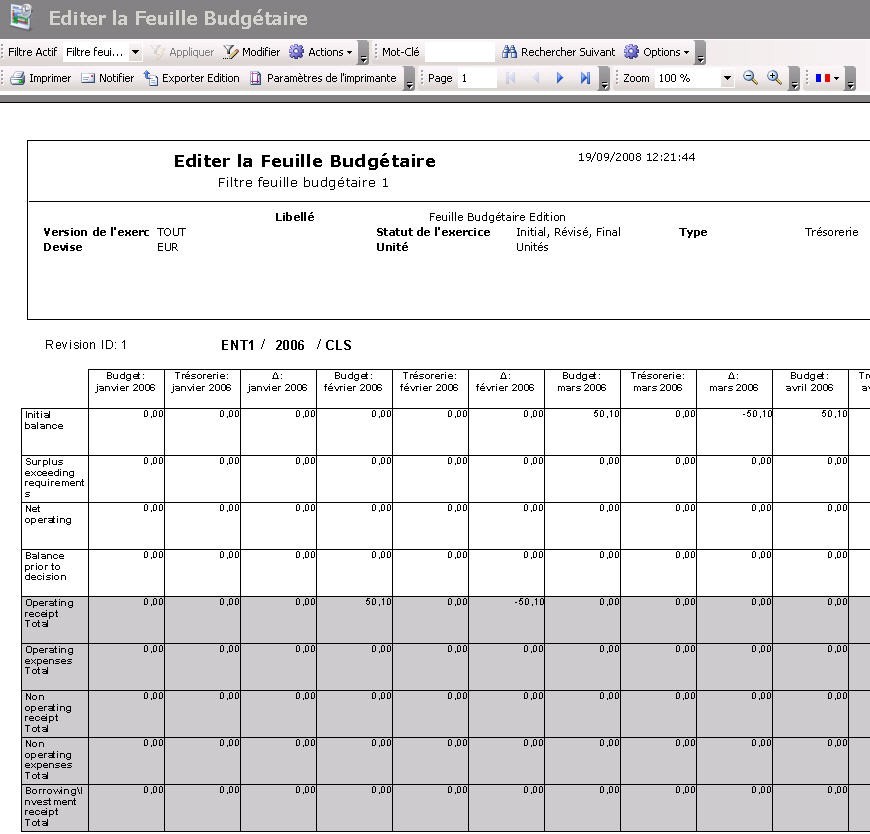The height and width of the screenshot is (834, 870).
Task: Click Exporter Edition icon
Action: [151, 78]
